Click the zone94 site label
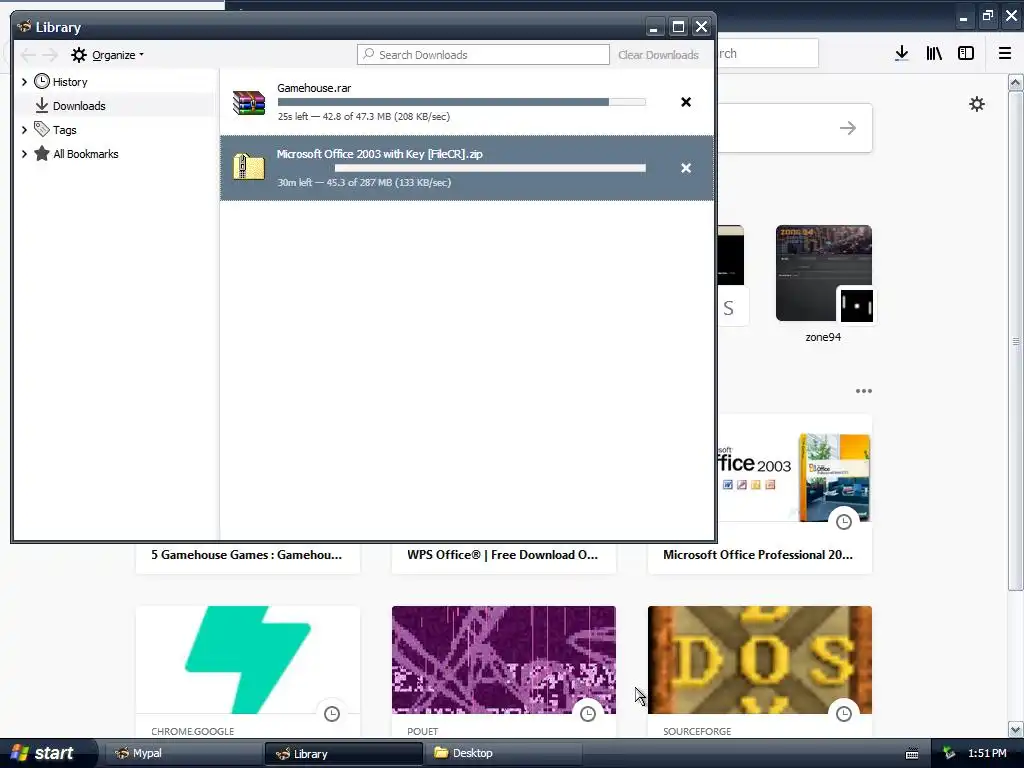 coord(823,337)
